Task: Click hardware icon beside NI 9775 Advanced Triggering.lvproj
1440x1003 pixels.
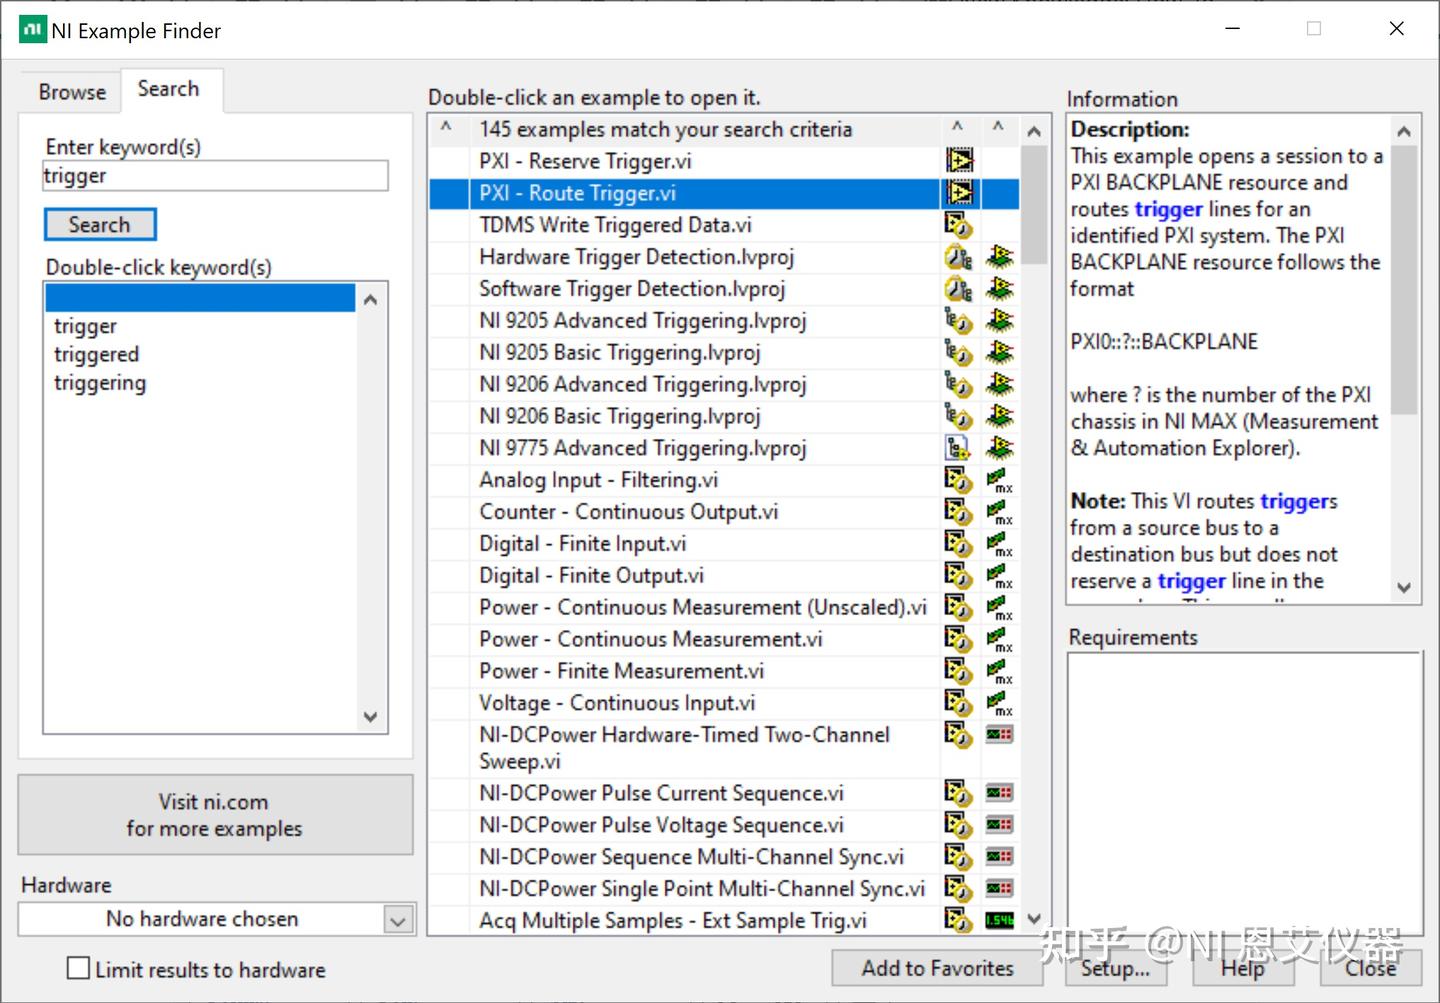Action: (x=999, y=448)
